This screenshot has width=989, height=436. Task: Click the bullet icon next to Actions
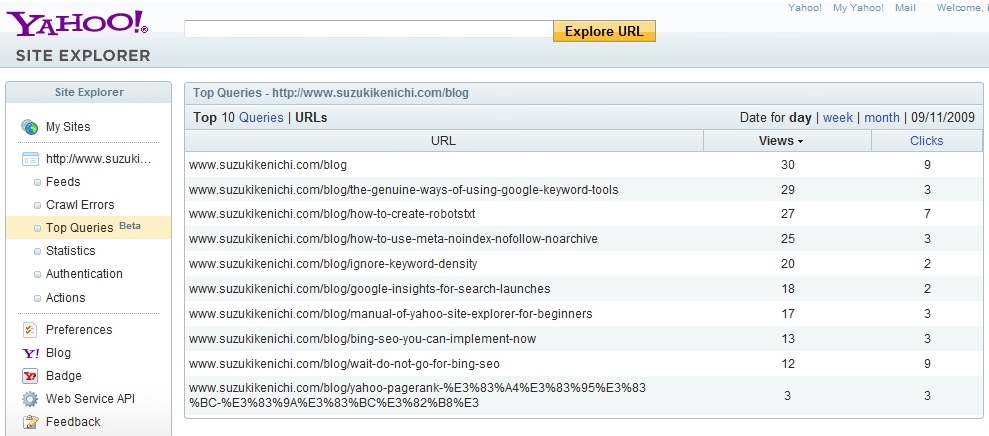click(38, 298)
